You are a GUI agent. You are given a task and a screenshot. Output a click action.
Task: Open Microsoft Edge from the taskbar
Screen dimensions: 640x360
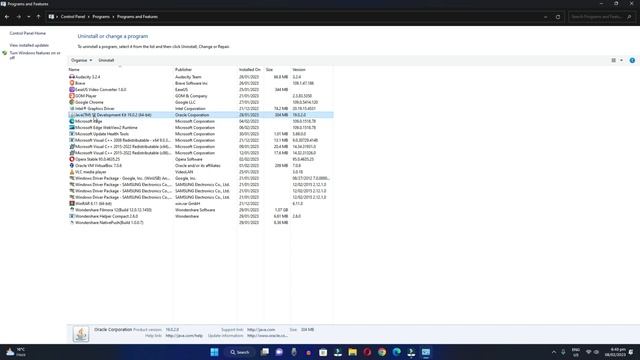(397, 352)
